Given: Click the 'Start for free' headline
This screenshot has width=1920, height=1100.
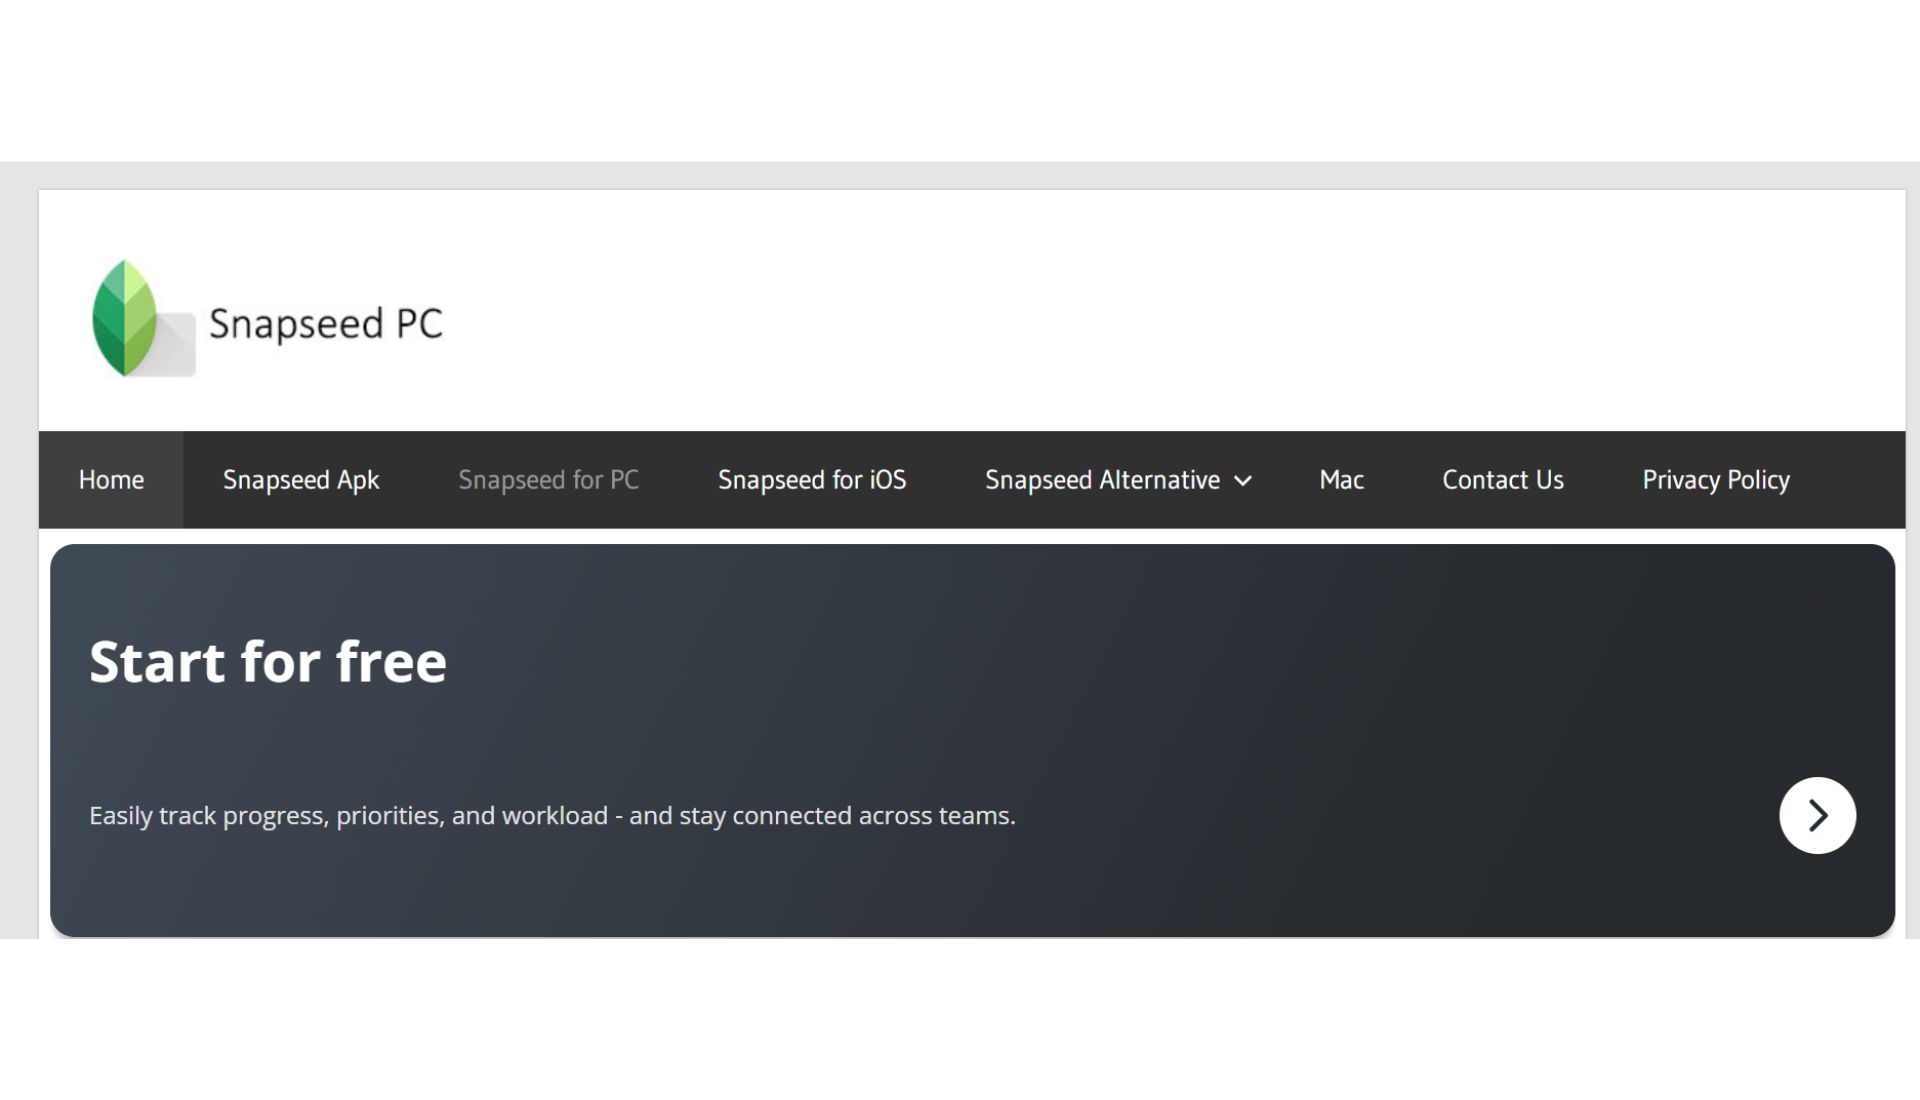Looking at the screenshot, I should click(268, 661).
